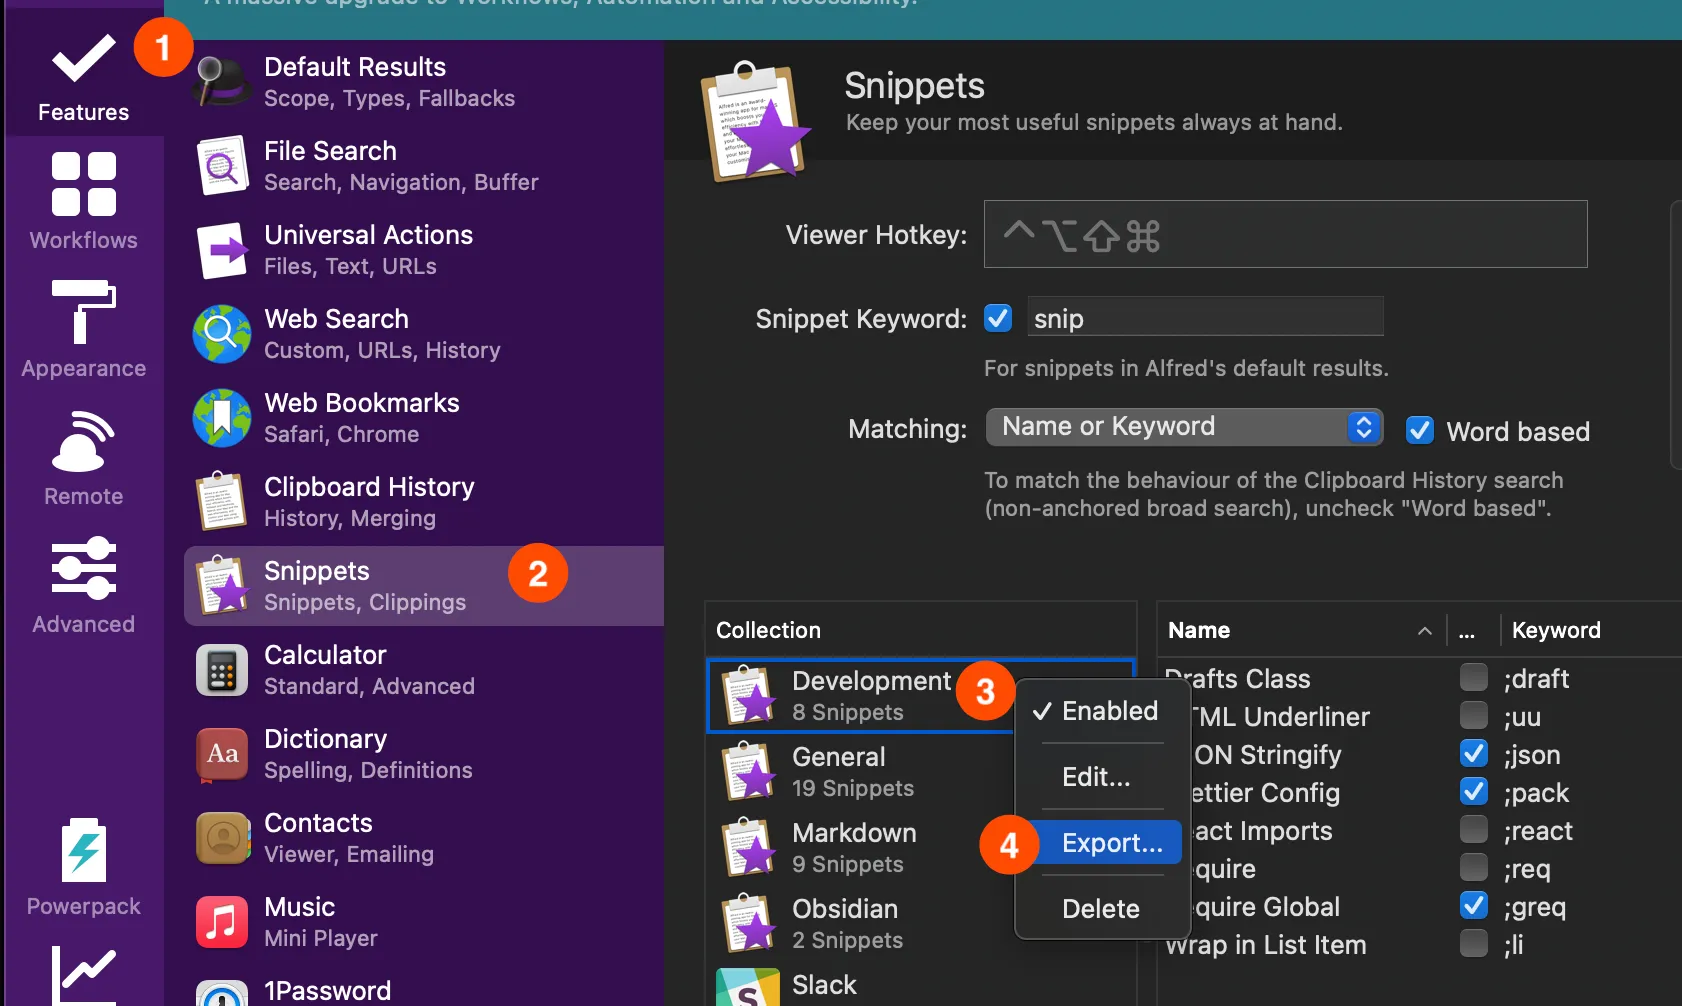Open the Matching Name or Keyword dropdown
Viewport: 1682px width, 1006px height.
tap(1184, 427)
